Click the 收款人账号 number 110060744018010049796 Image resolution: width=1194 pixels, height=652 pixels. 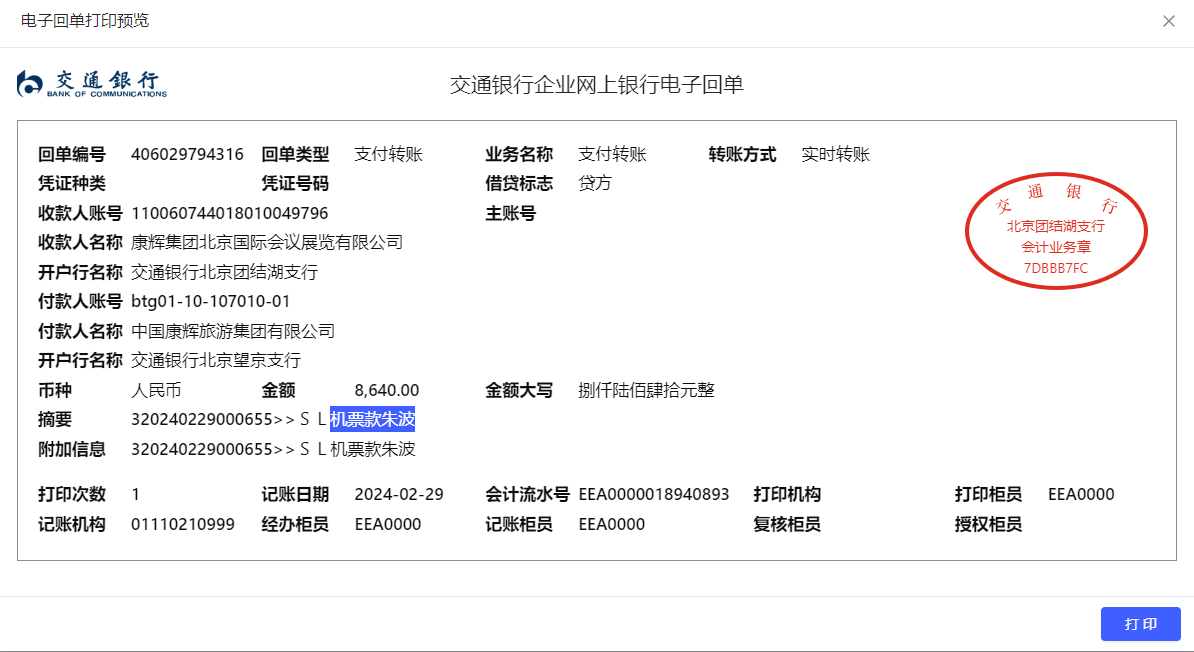[229, 213]
